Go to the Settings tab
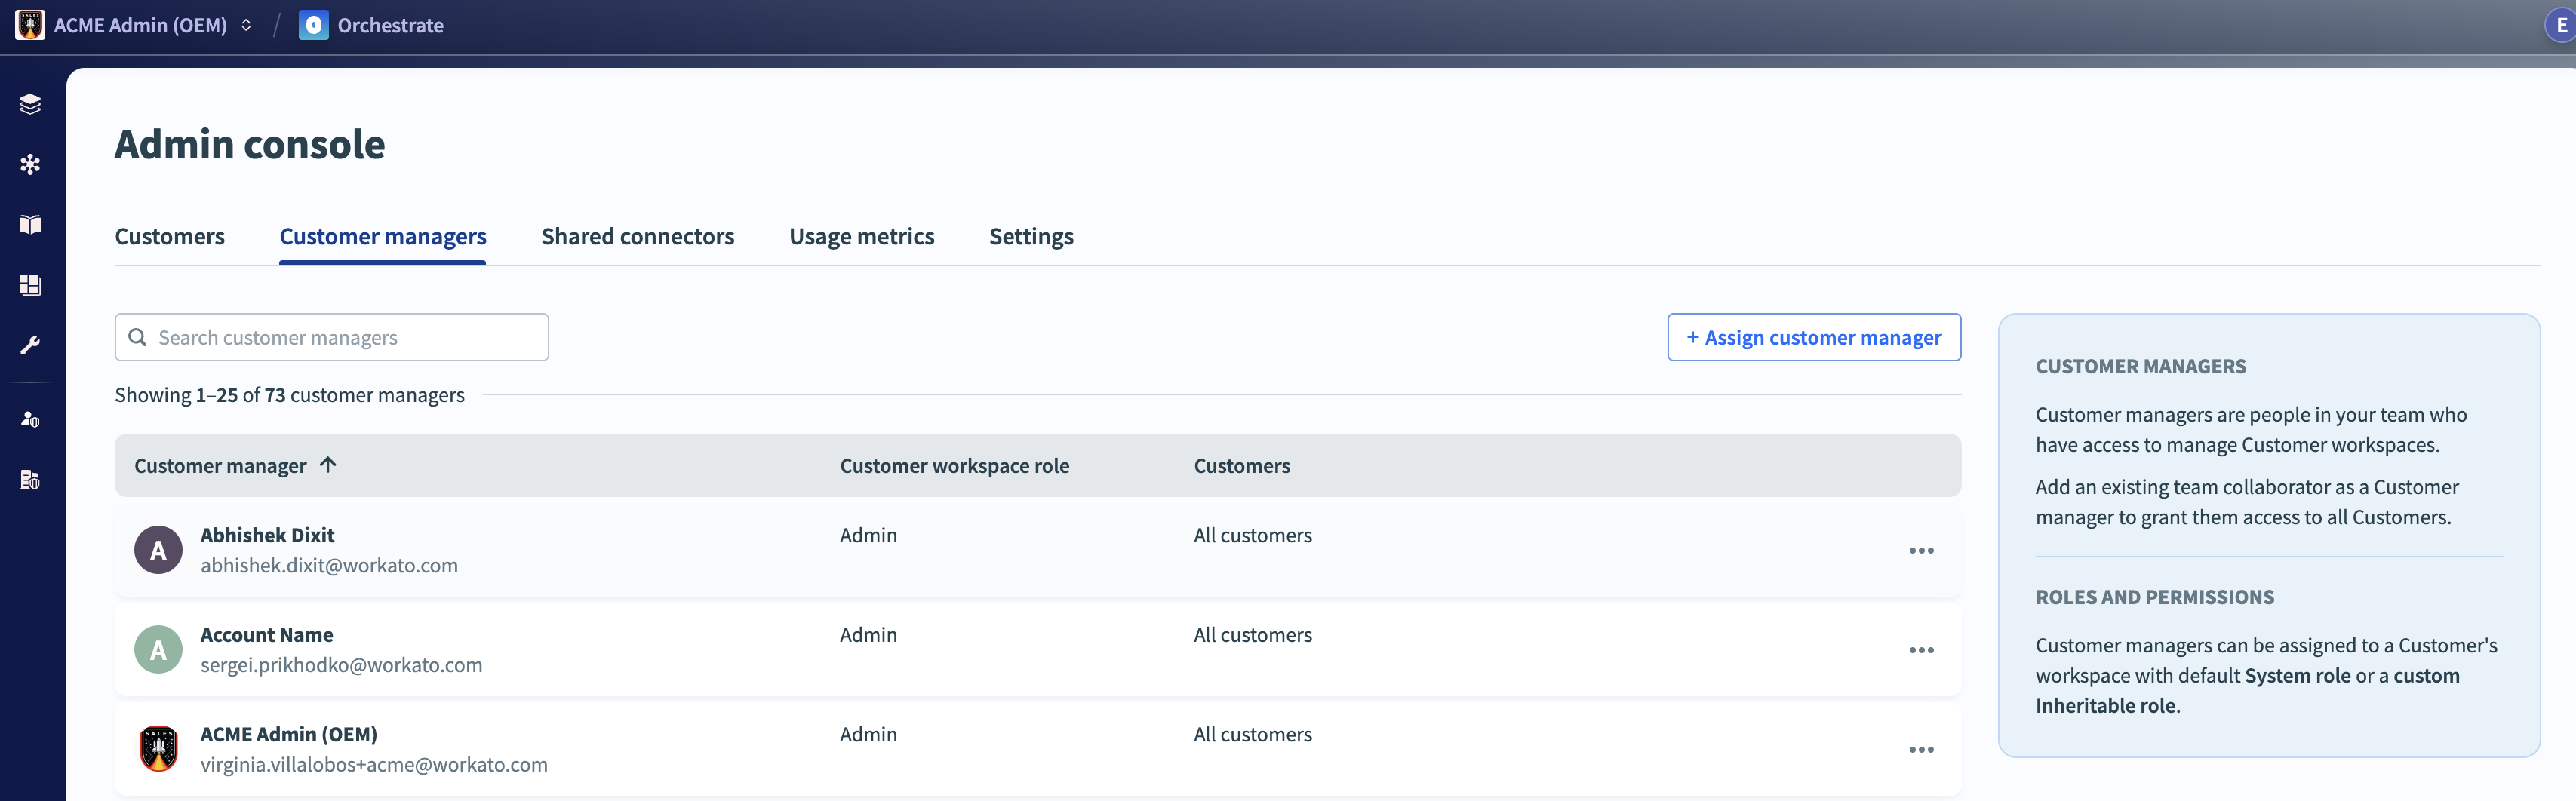 1030,237
